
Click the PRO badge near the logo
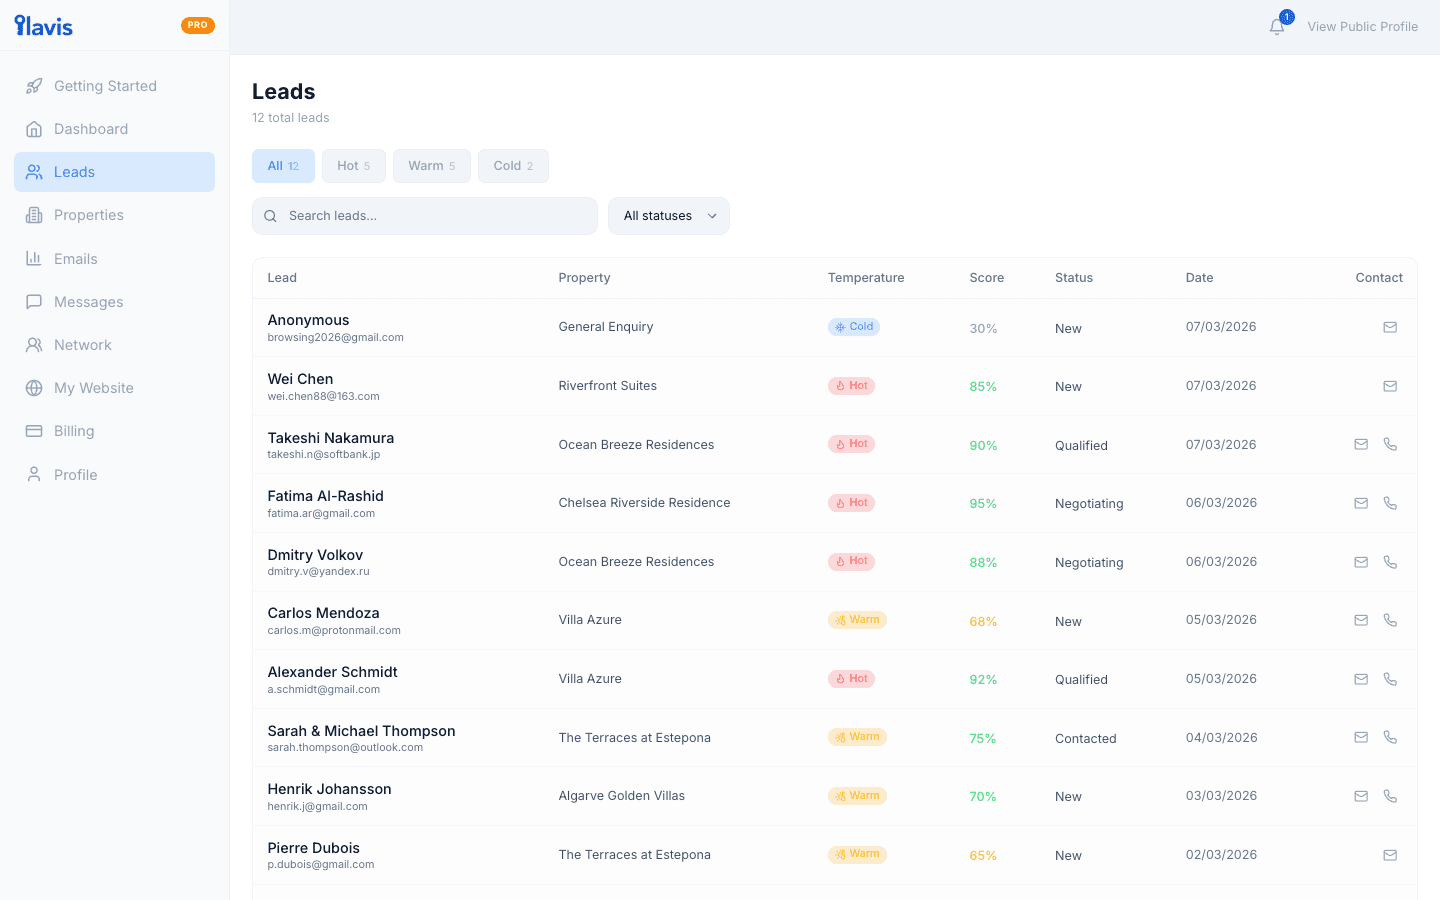tap(197, 25)
